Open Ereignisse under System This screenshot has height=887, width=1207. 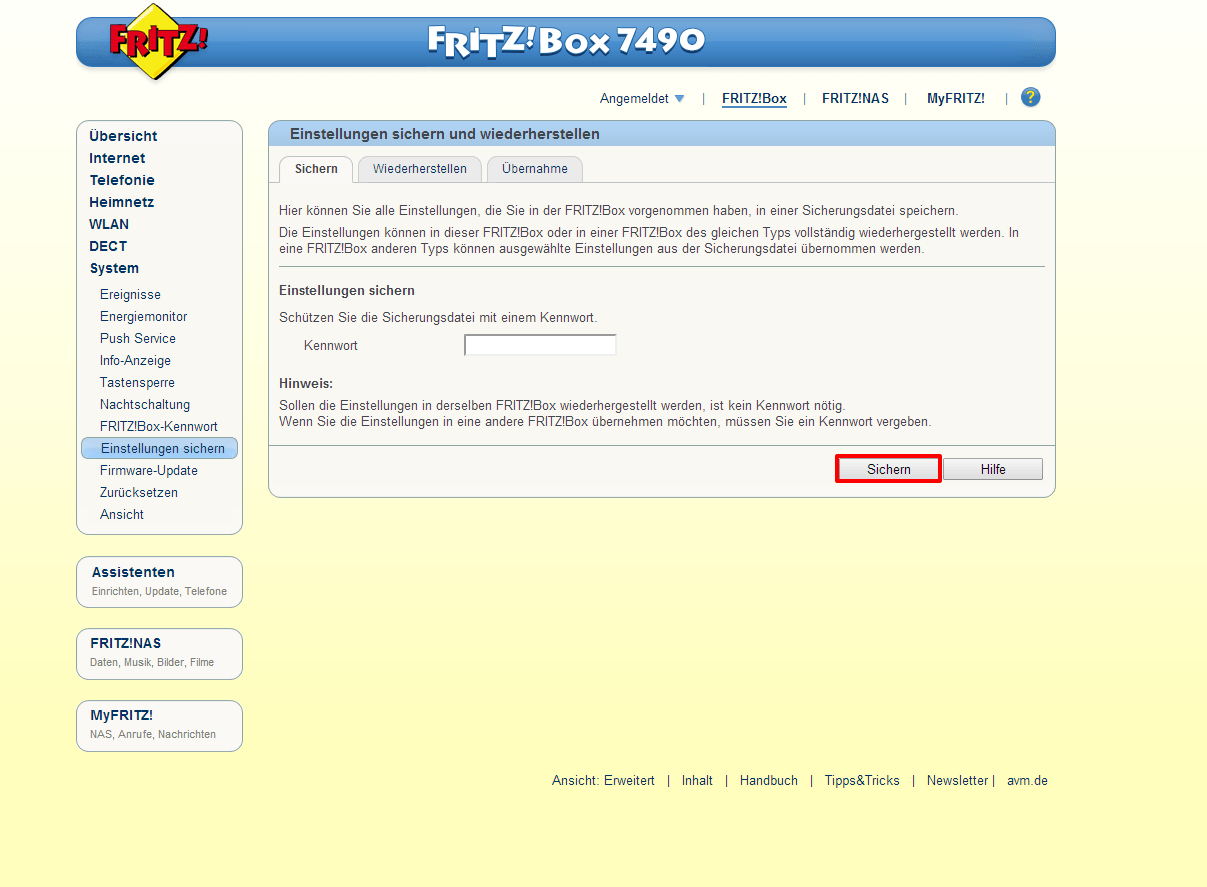coord(130,294)
